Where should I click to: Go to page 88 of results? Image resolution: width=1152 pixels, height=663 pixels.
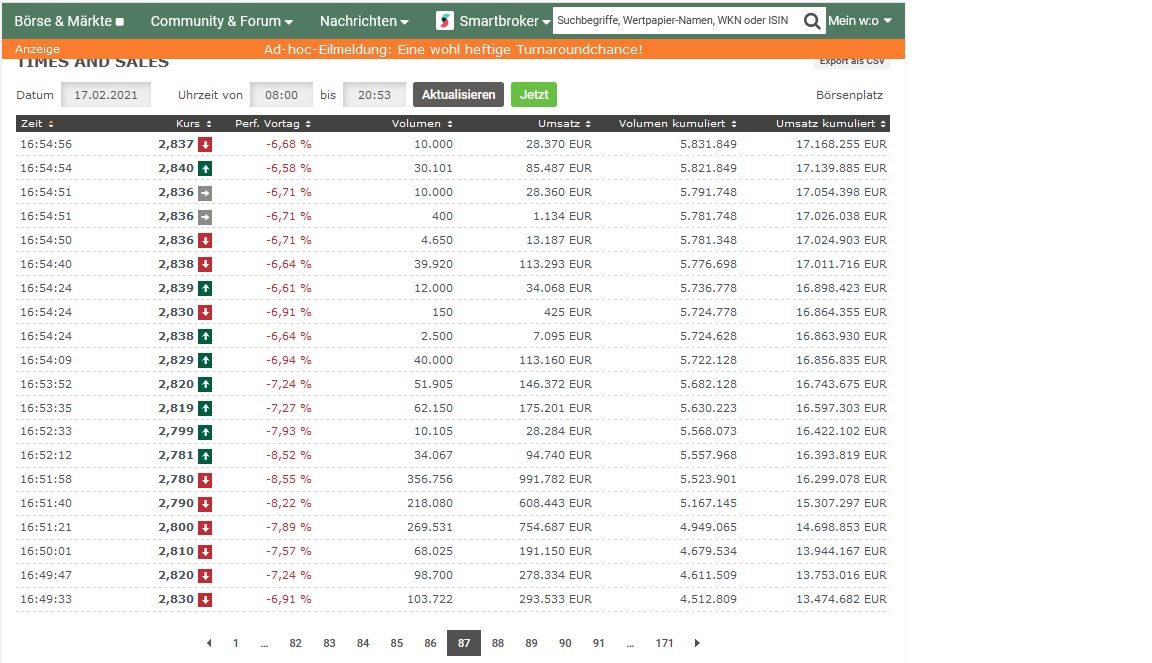tap(498, 643)
